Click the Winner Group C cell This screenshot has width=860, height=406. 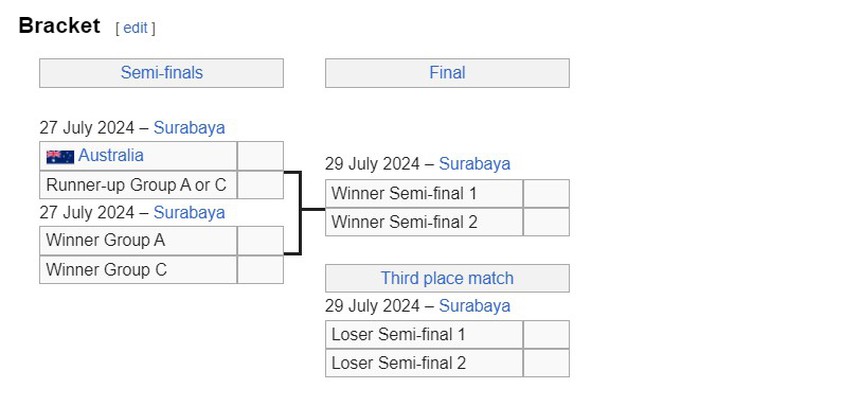[138, 270]
